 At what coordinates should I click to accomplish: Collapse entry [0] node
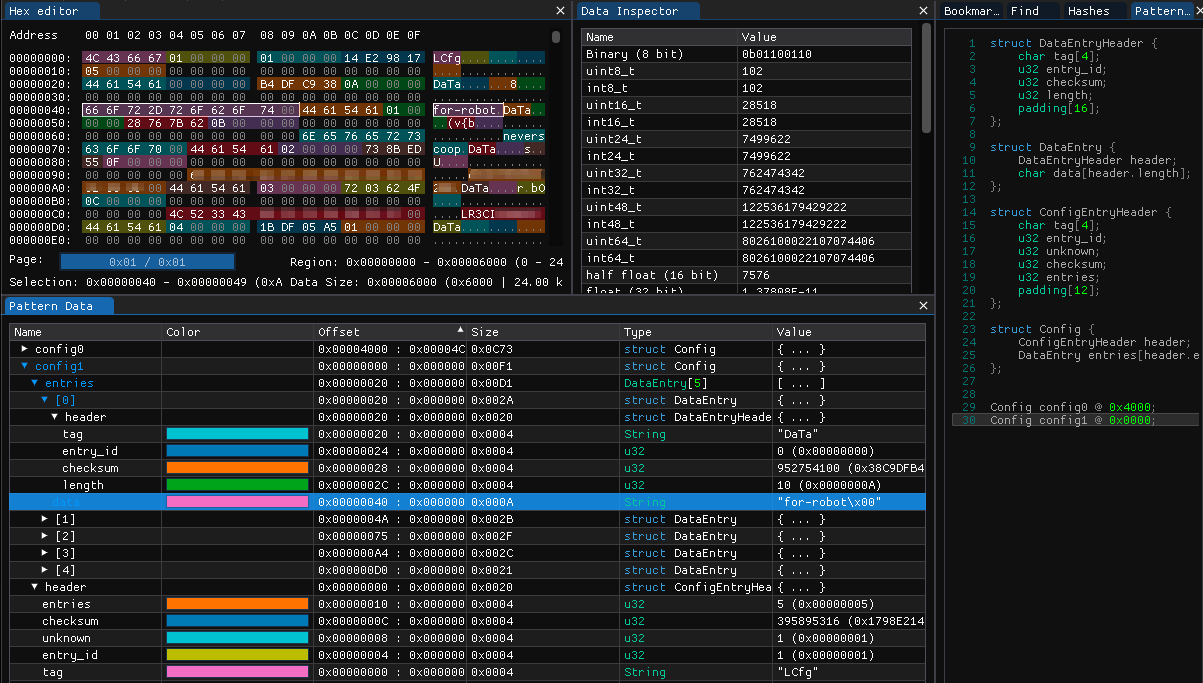click(x=45, y=400)
